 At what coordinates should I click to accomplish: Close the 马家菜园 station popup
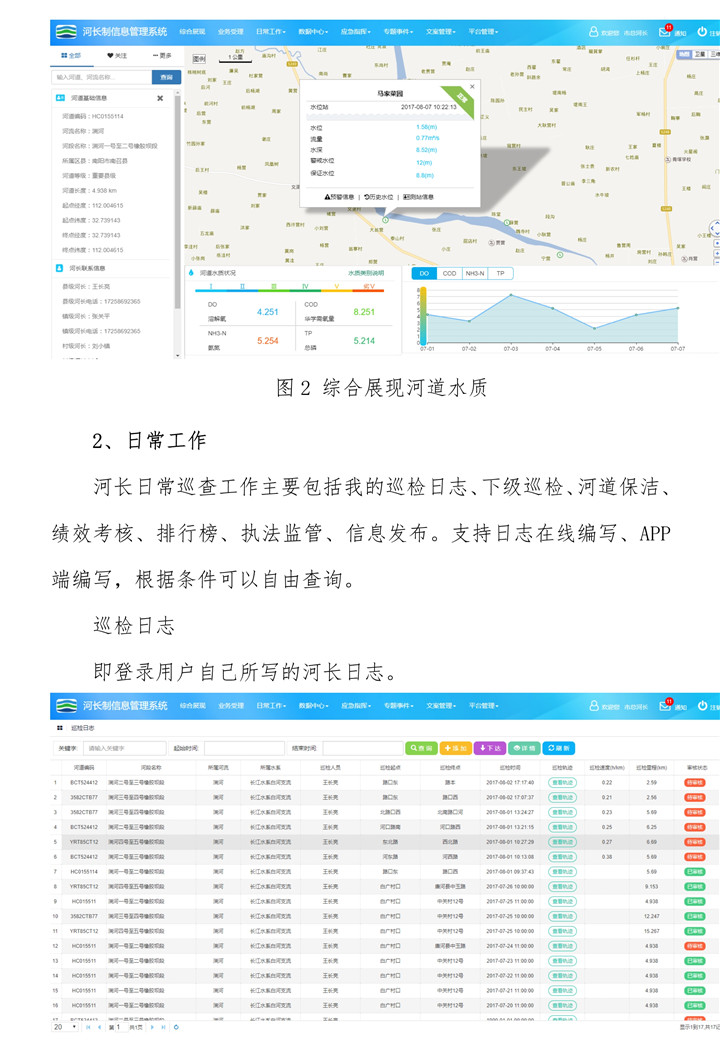coord(472,86)
